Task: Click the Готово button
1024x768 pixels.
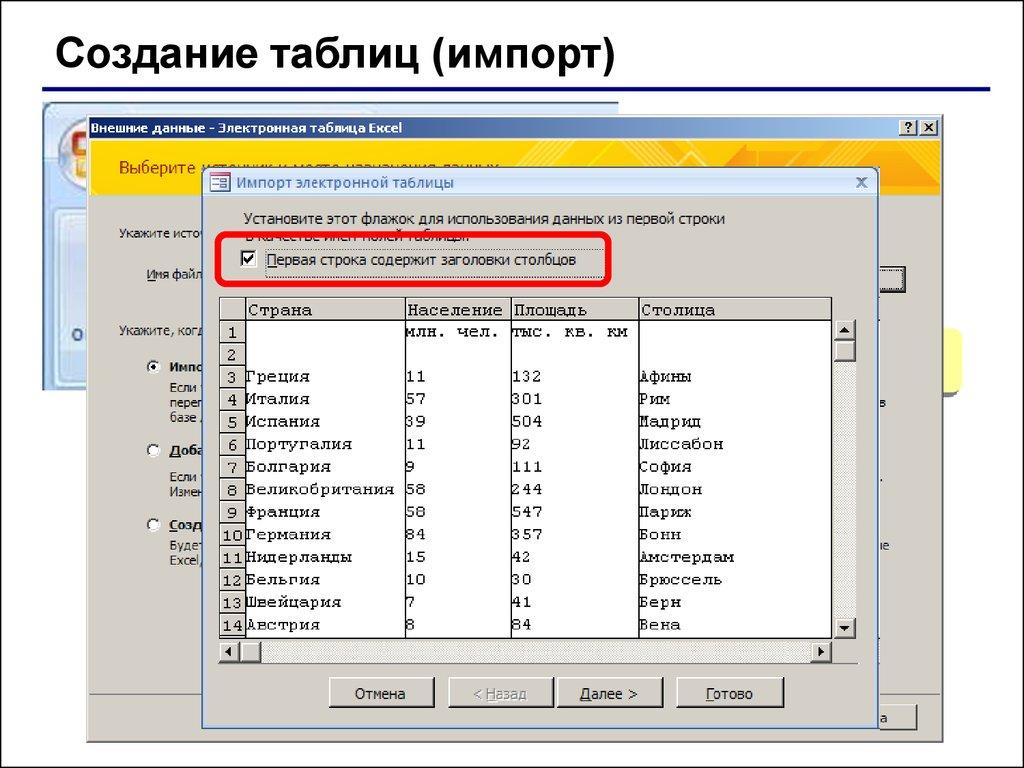Action: [x=729, y=693]
